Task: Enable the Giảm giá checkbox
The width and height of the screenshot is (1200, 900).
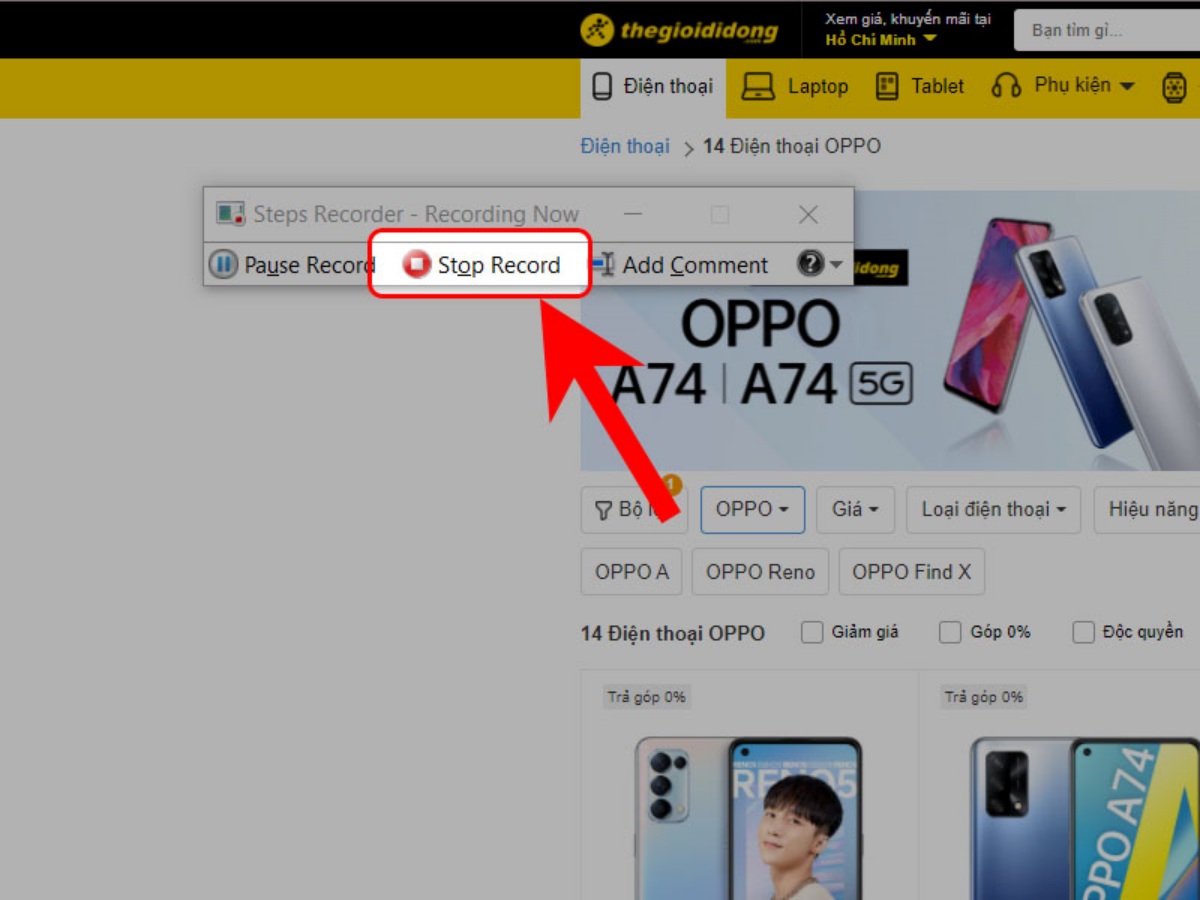Action: point(813,632)
